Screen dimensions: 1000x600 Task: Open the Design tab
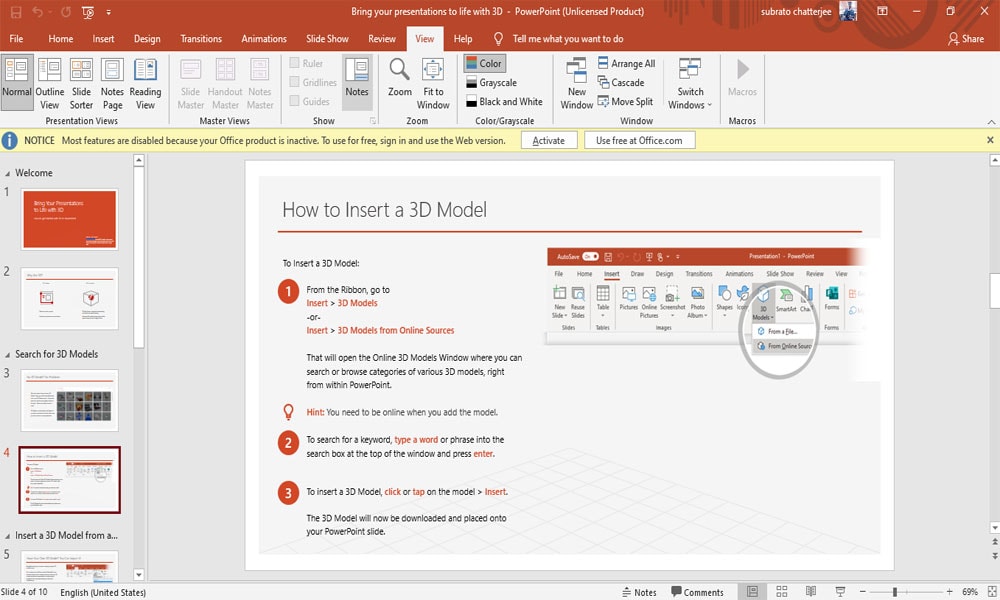tap(147, 39)
